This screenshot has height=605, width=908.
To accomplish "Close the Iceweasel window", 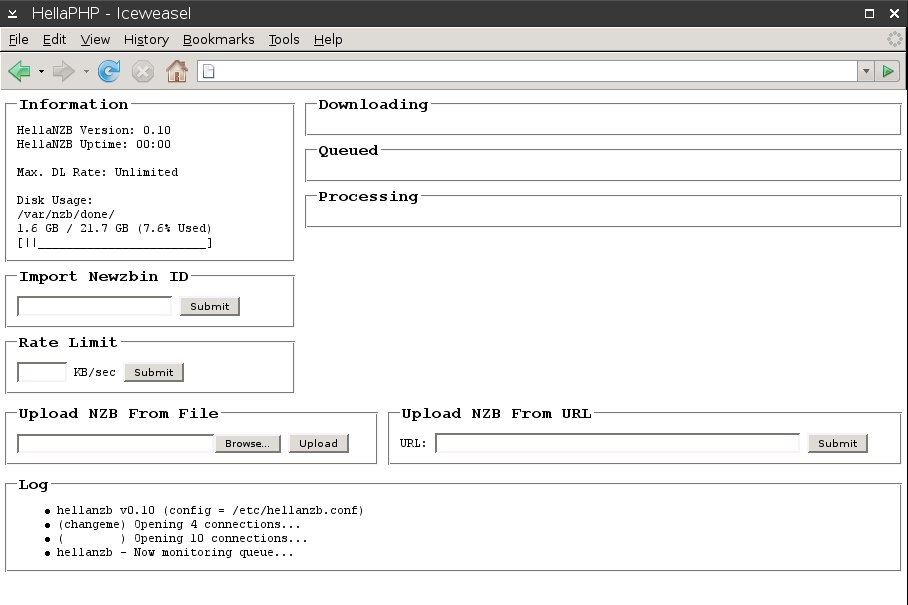I will tap(894, 13).
